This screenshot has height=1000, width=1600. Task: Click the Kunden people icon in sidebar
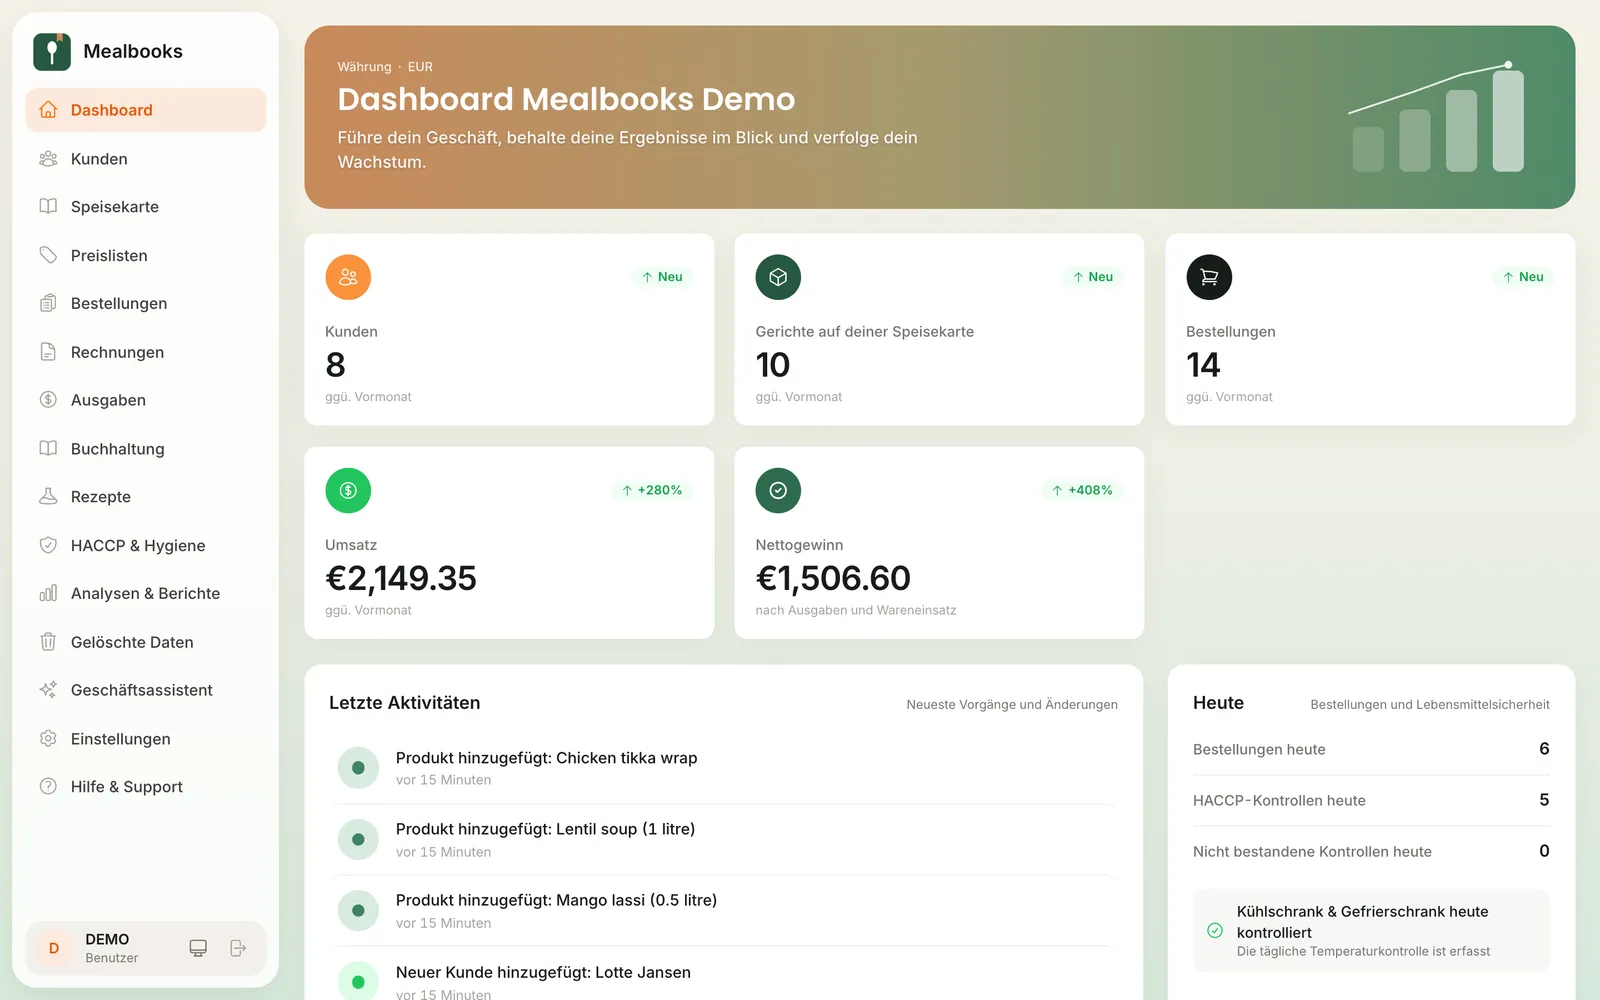tap(48, 159)
